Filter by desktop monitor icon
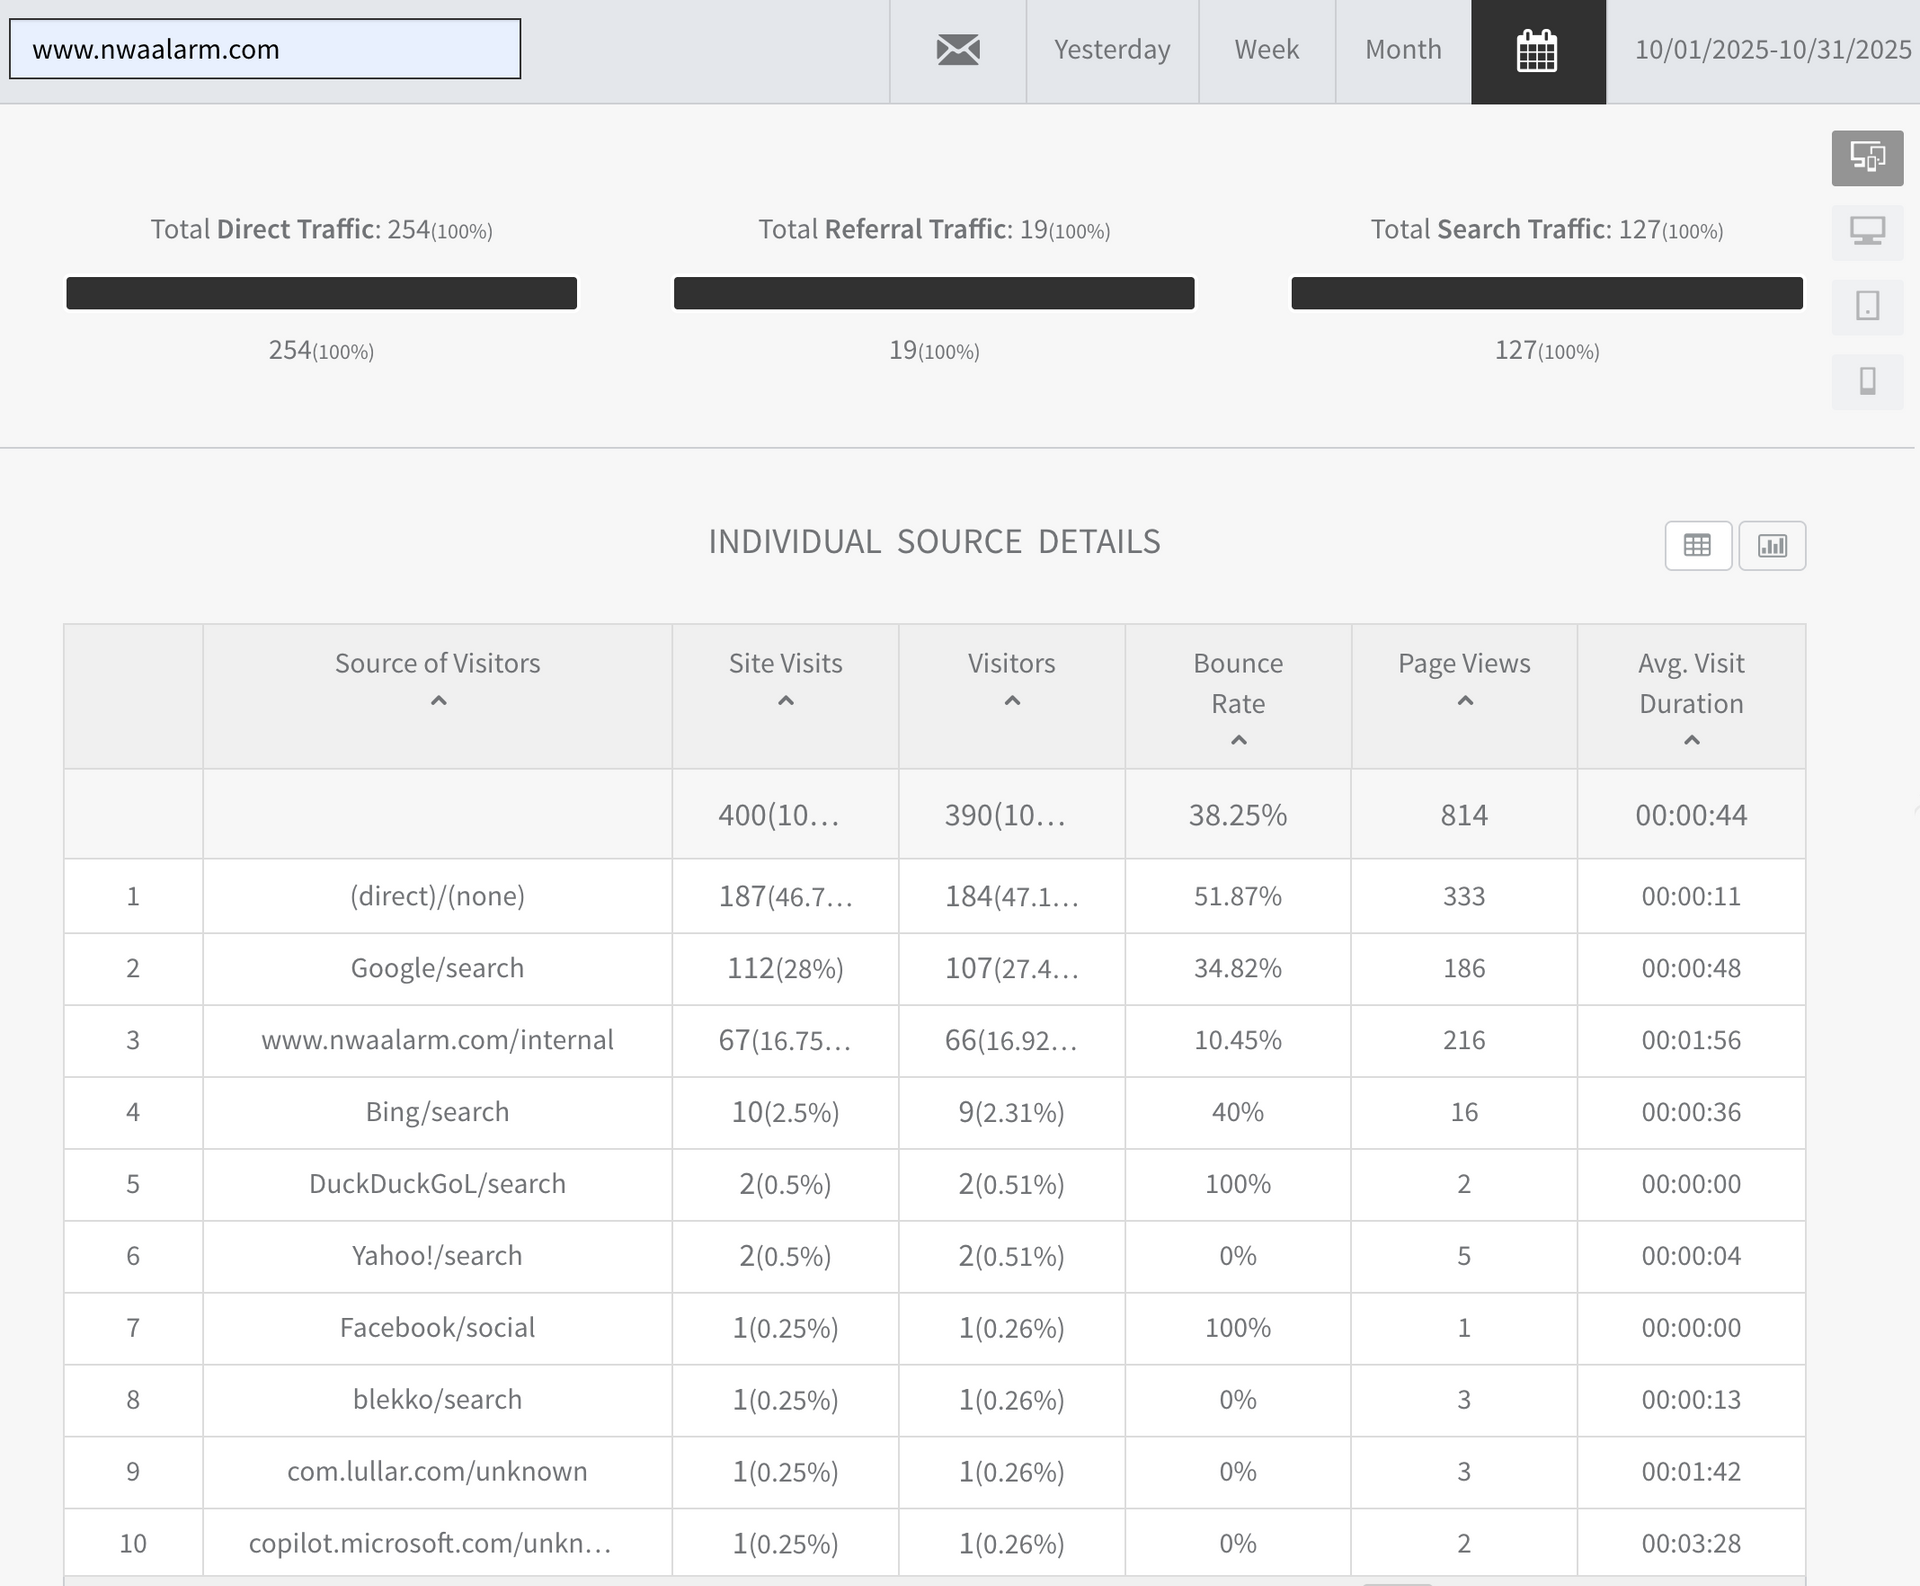Image resolution: width=1920 pixels, height=1586 pixels. coord(1866,232)
